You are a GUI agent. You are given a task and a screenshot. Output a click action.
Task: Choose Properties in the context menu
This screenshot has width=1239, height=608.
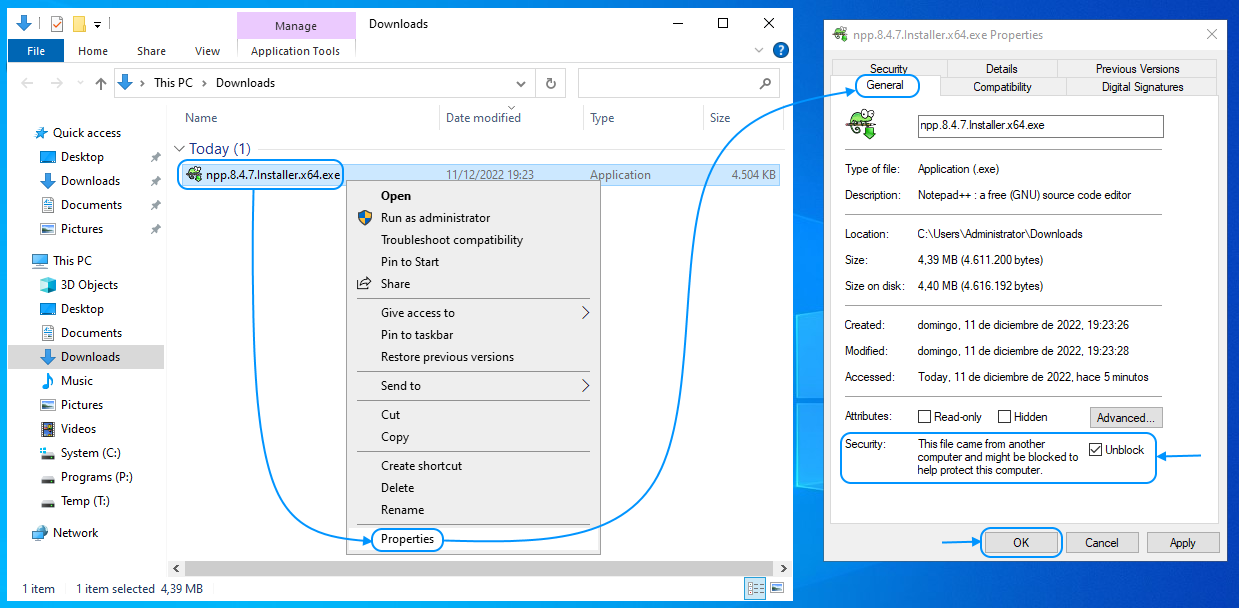click(407, 540)
